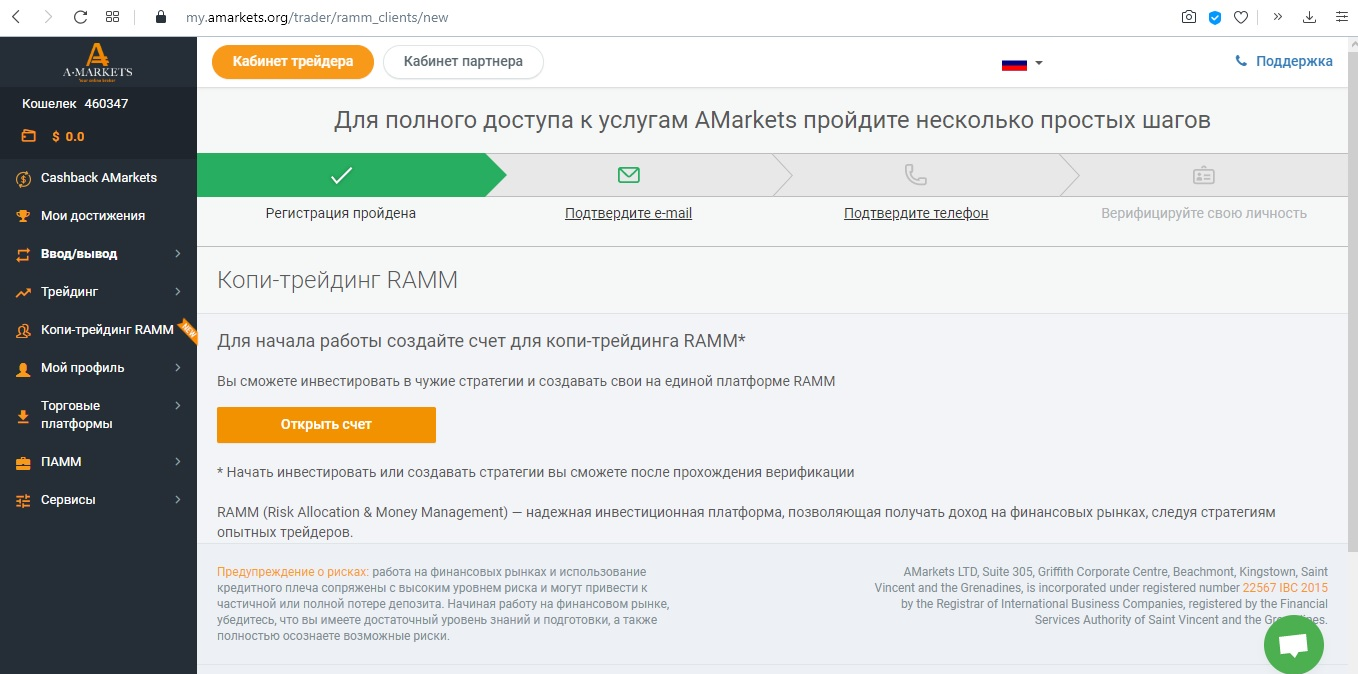Click the phone step icon
This screenshot has width=1358, height=674.
click(916, 175)
